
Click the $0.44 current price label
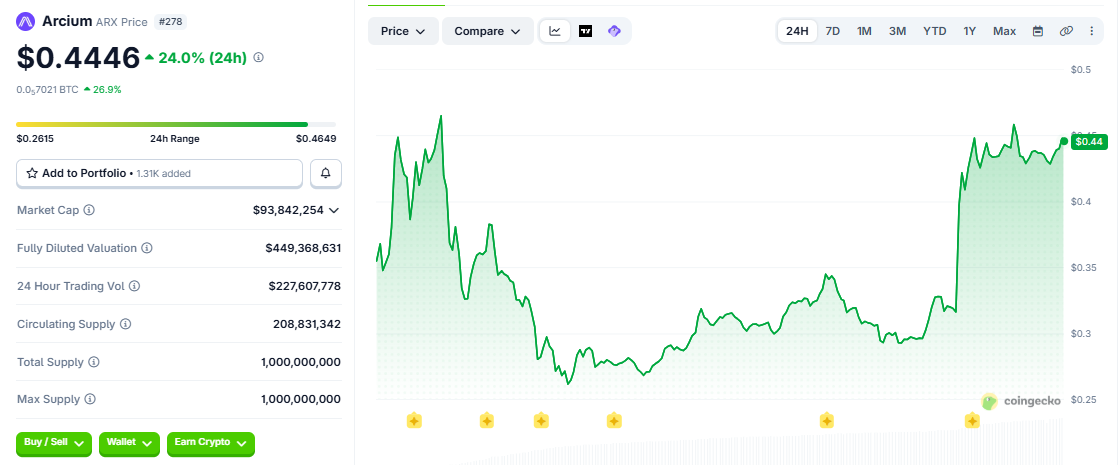1088,141
